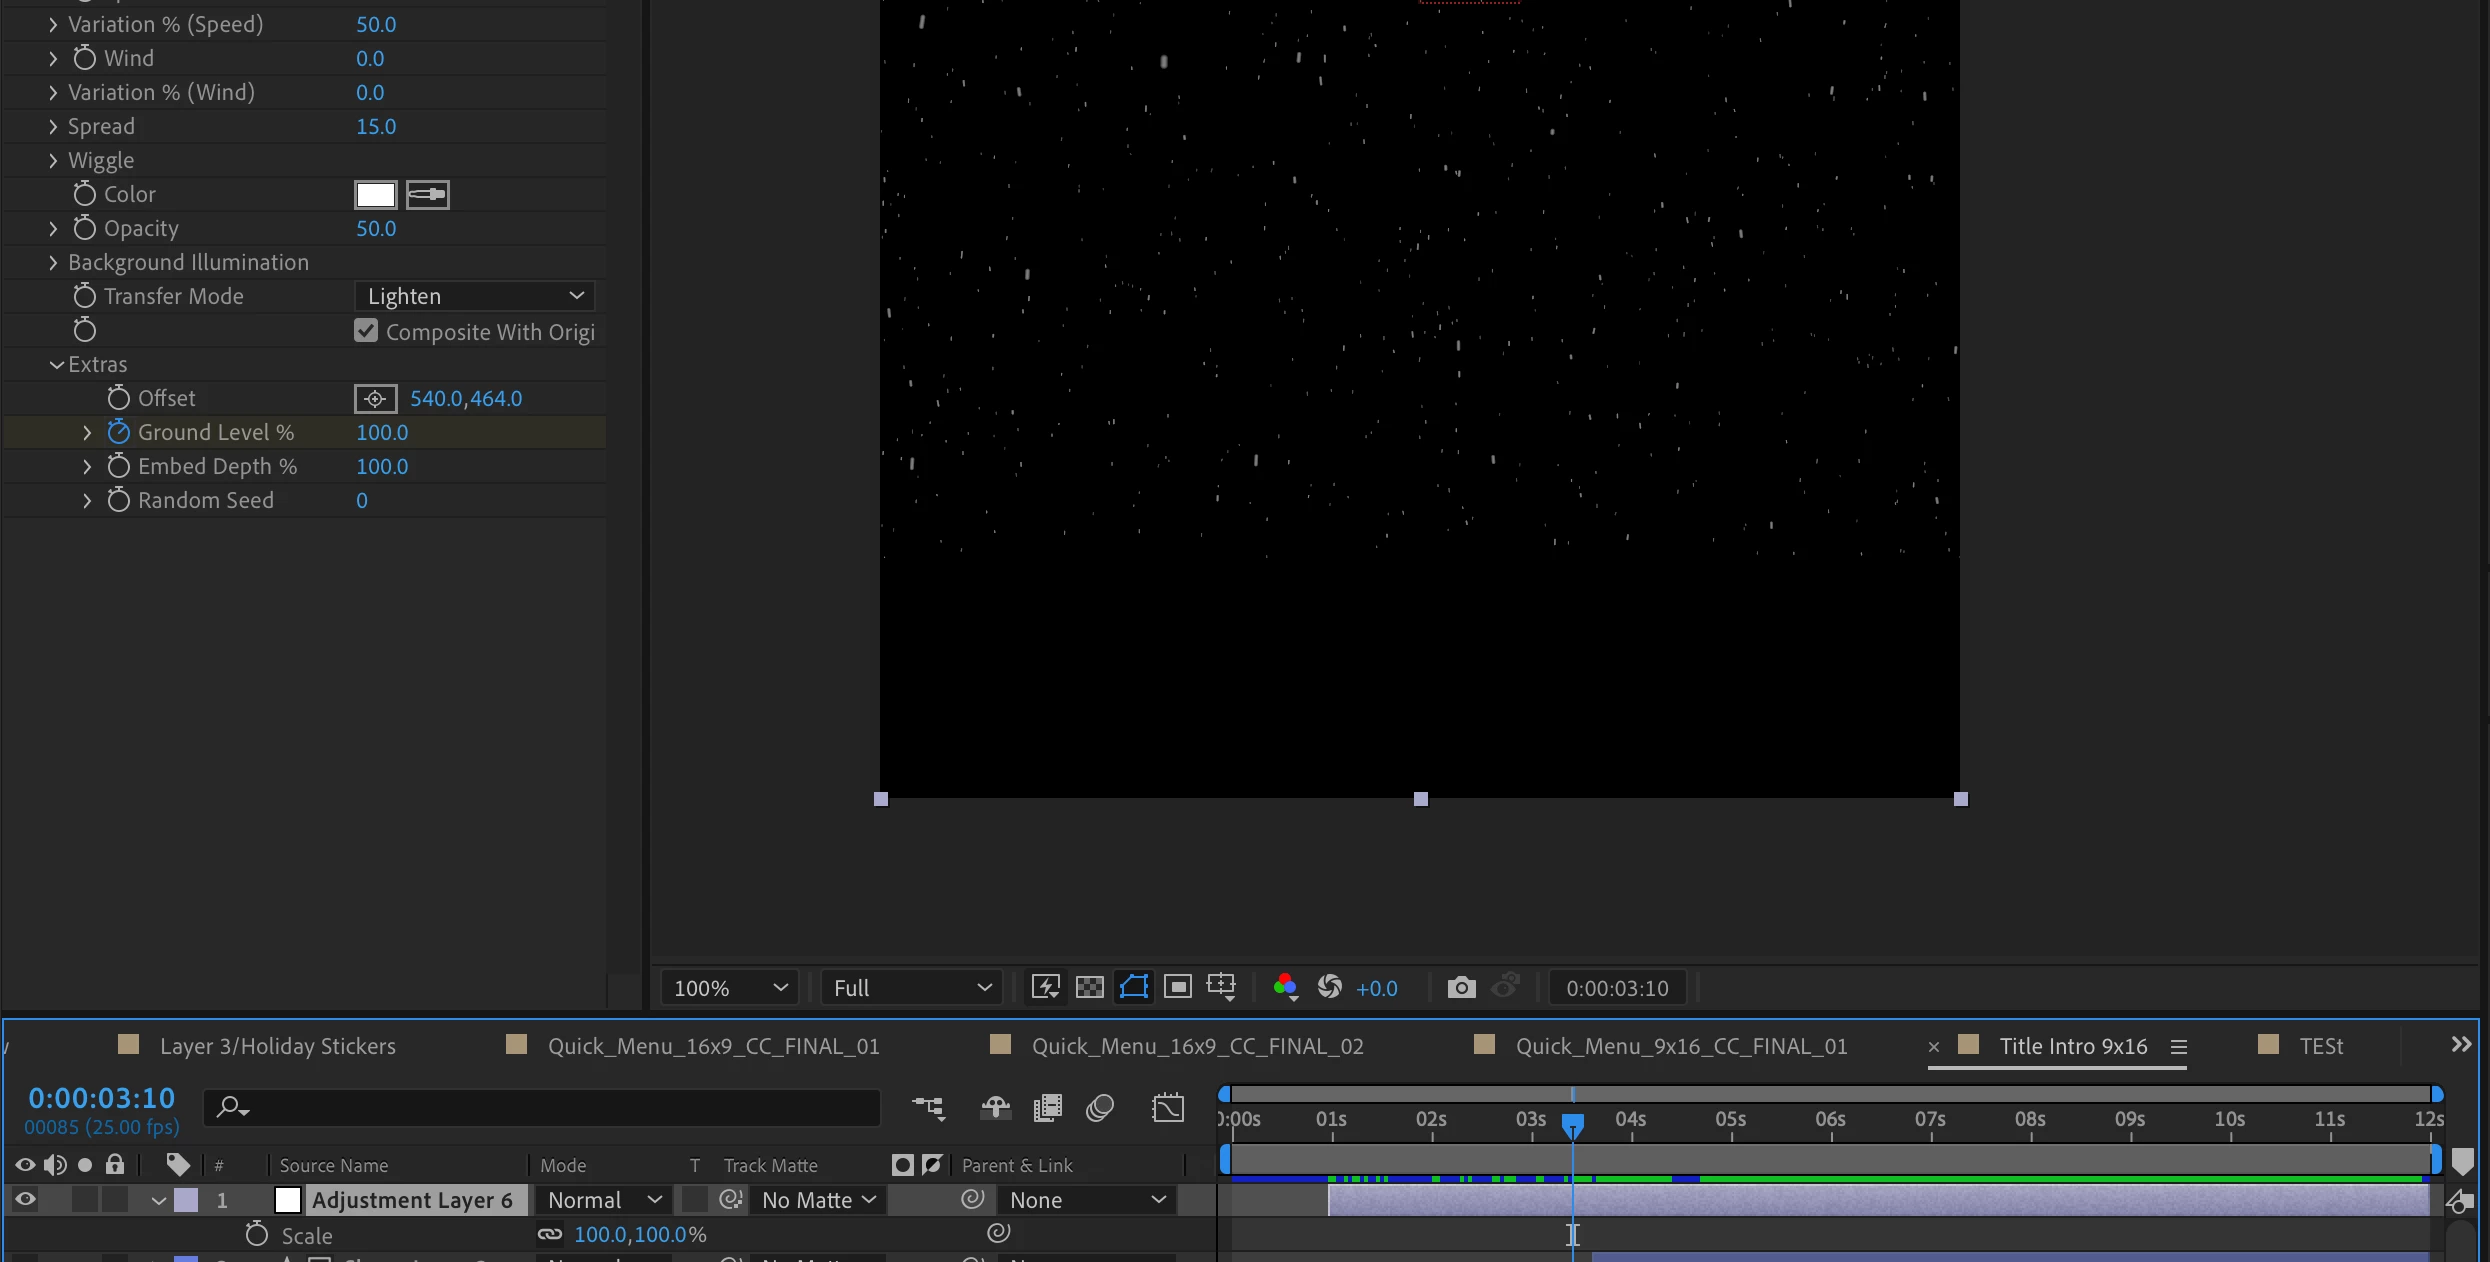The image size is (2490, 1262).
Task: Toggle Scale constrain proportions link
Action: [x=550, y=1235]
